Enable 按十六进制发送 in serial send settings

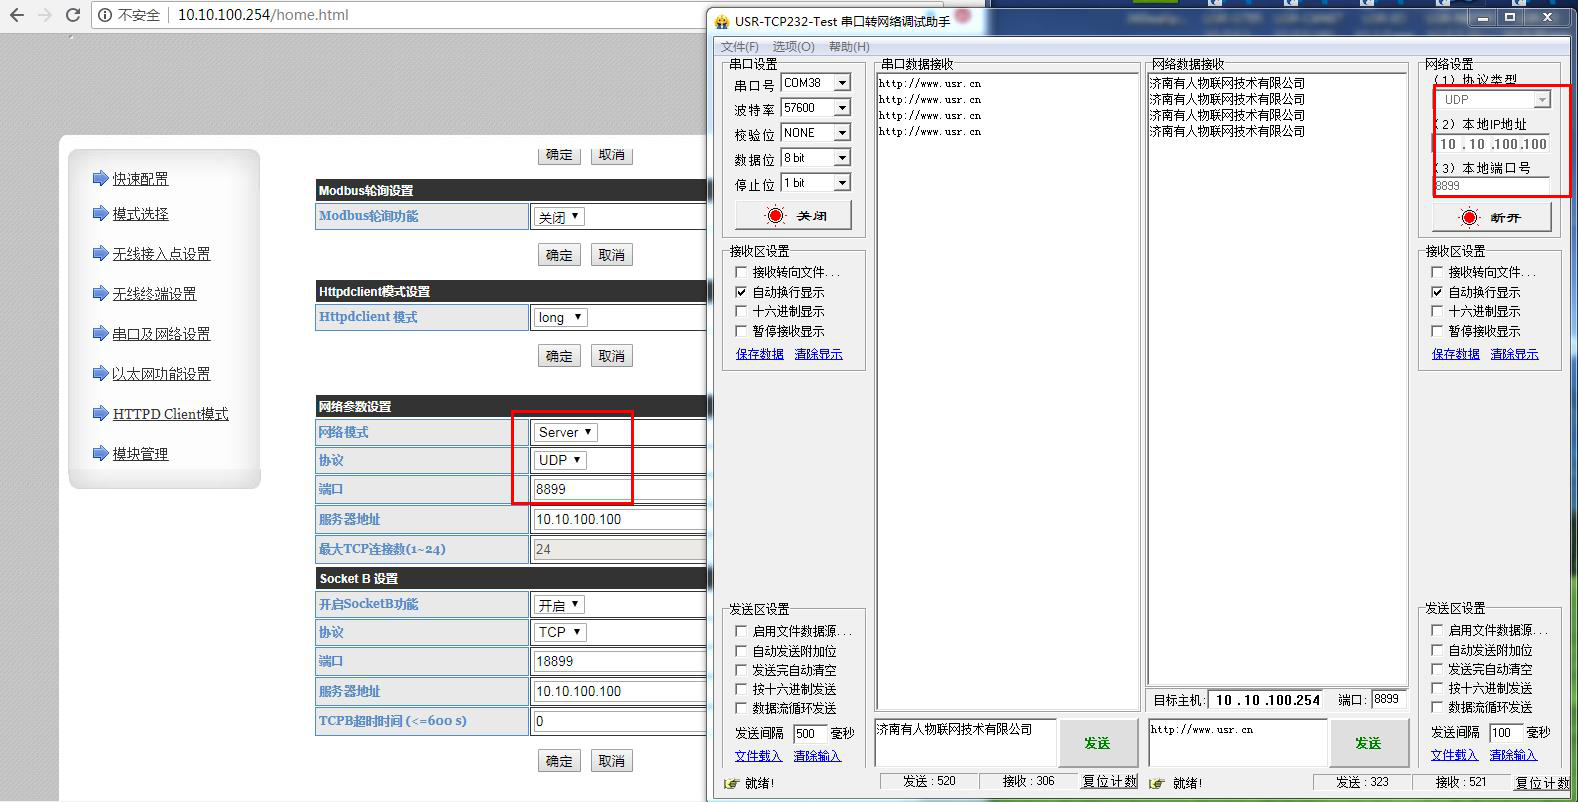click(x=741, y=689)
